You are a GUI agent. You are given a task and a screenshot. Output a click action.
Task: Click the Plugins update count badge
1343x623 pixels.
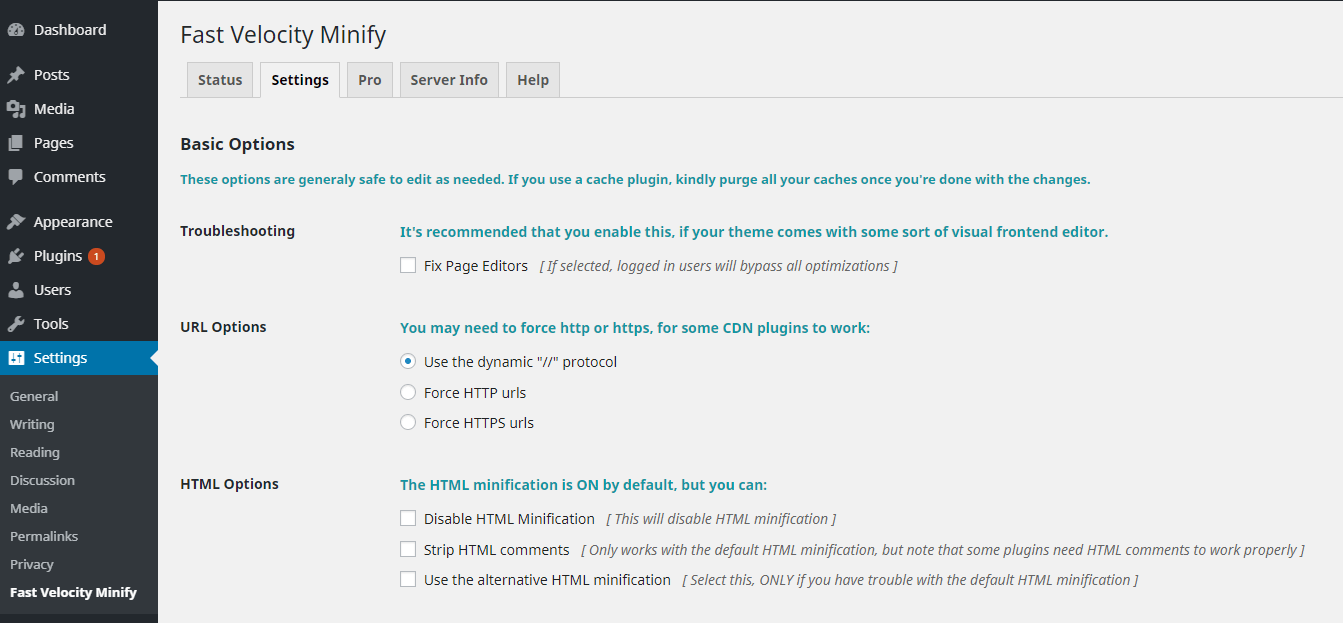pyautogui.click(x=95, y=255)
